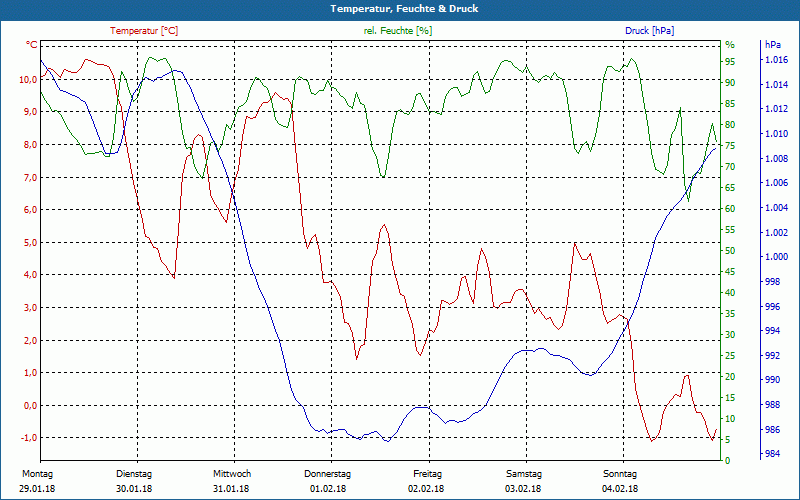
Task: Click the date '29.01.18'
Action: [37, 489]
